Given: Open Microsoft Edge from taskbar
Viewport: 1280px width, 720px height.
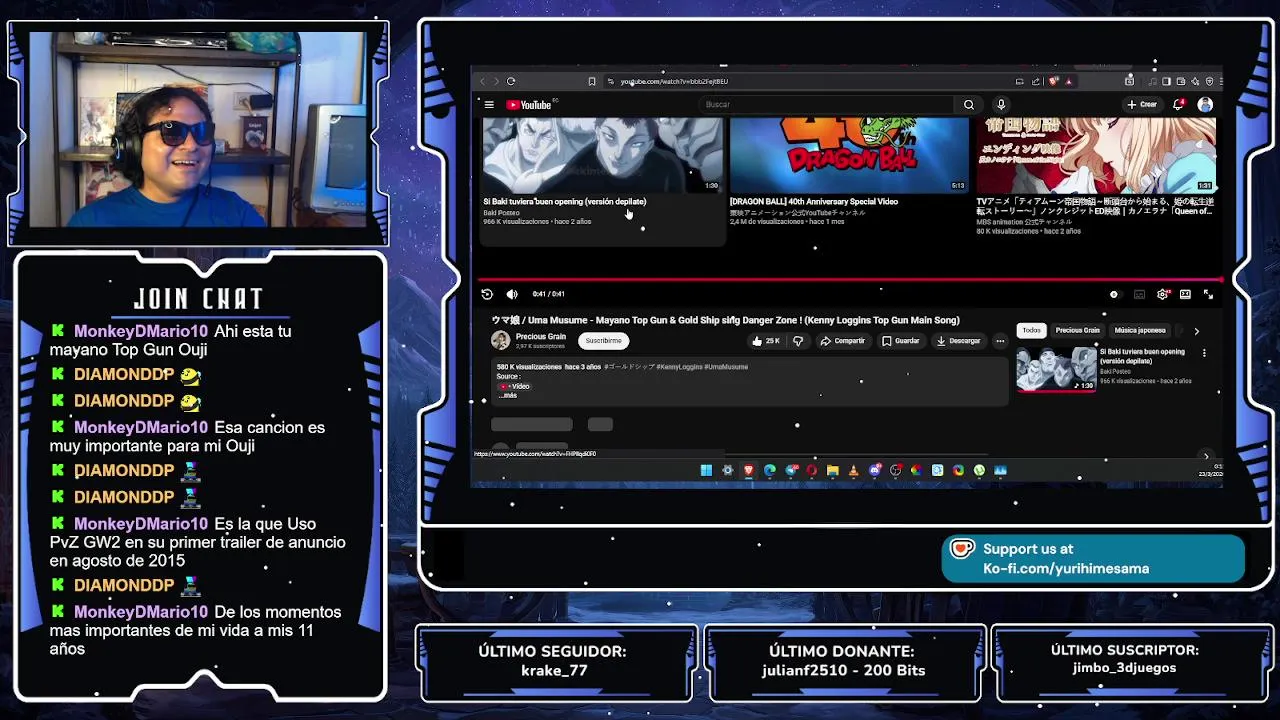Looking at the screenshot, I should 769,470.
